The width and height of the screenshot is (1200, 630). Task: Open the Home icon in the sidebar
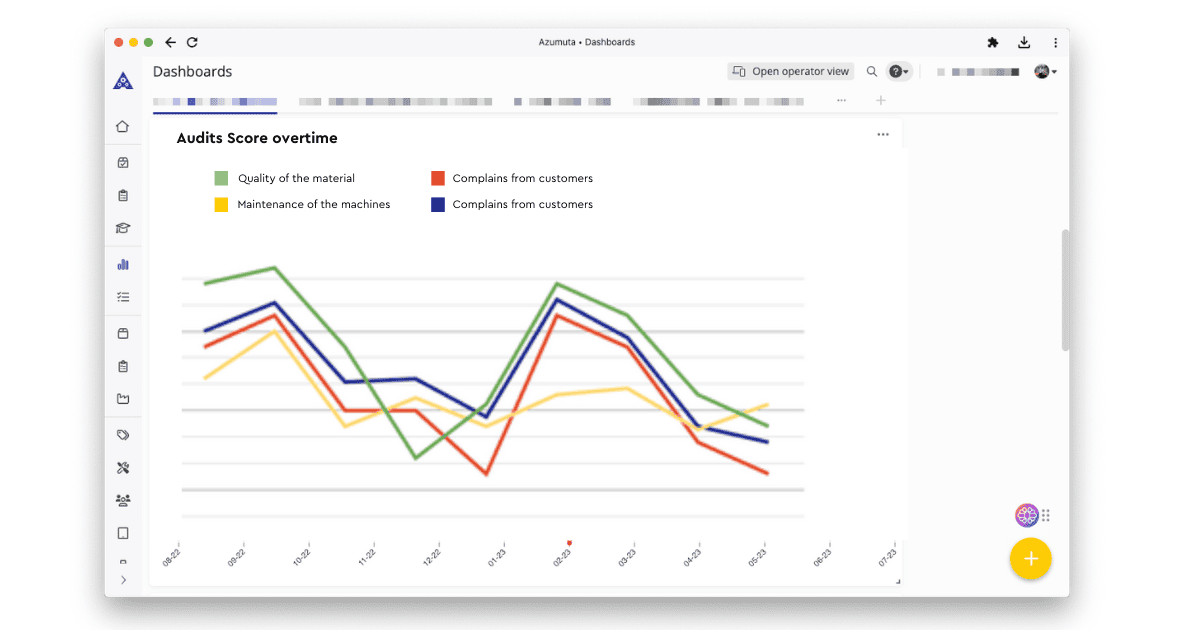coord(123,127)
